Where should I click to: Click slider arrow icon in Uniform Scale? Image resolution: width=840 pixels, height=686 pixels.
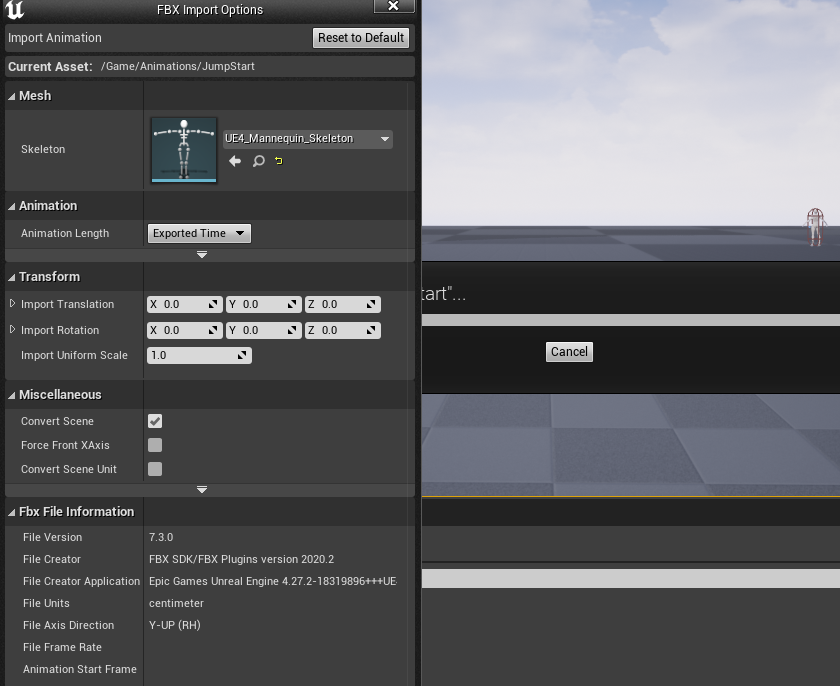(242, 355)
